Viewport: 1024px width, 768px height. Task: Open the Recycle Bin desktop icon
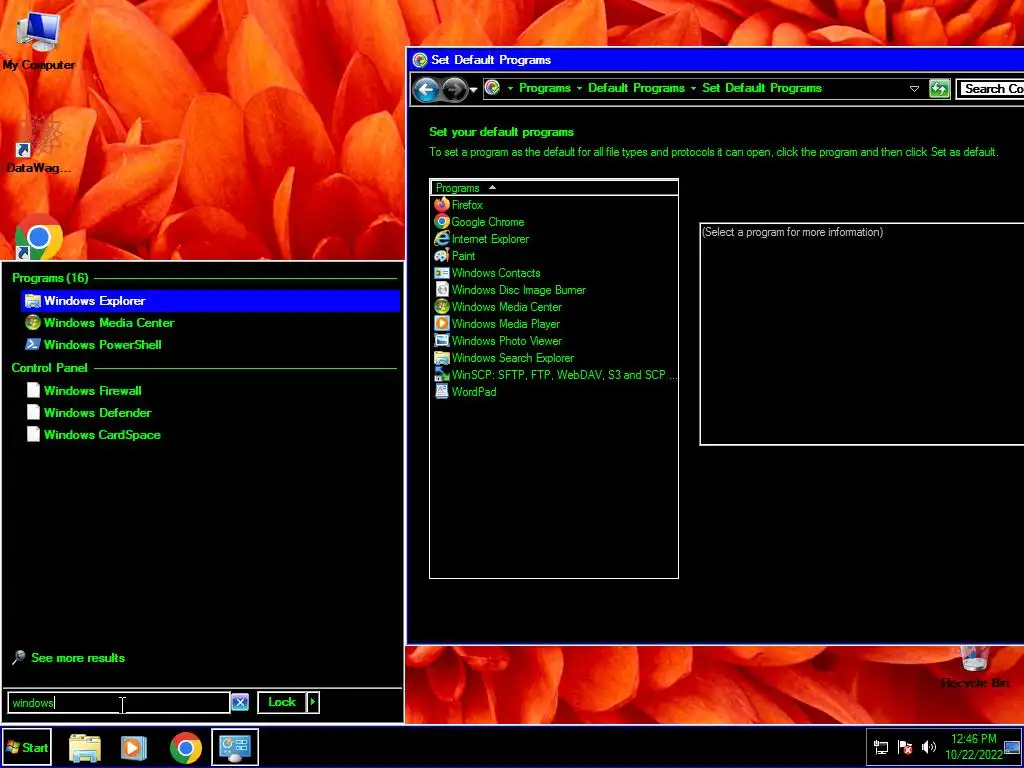click(974, 667)
